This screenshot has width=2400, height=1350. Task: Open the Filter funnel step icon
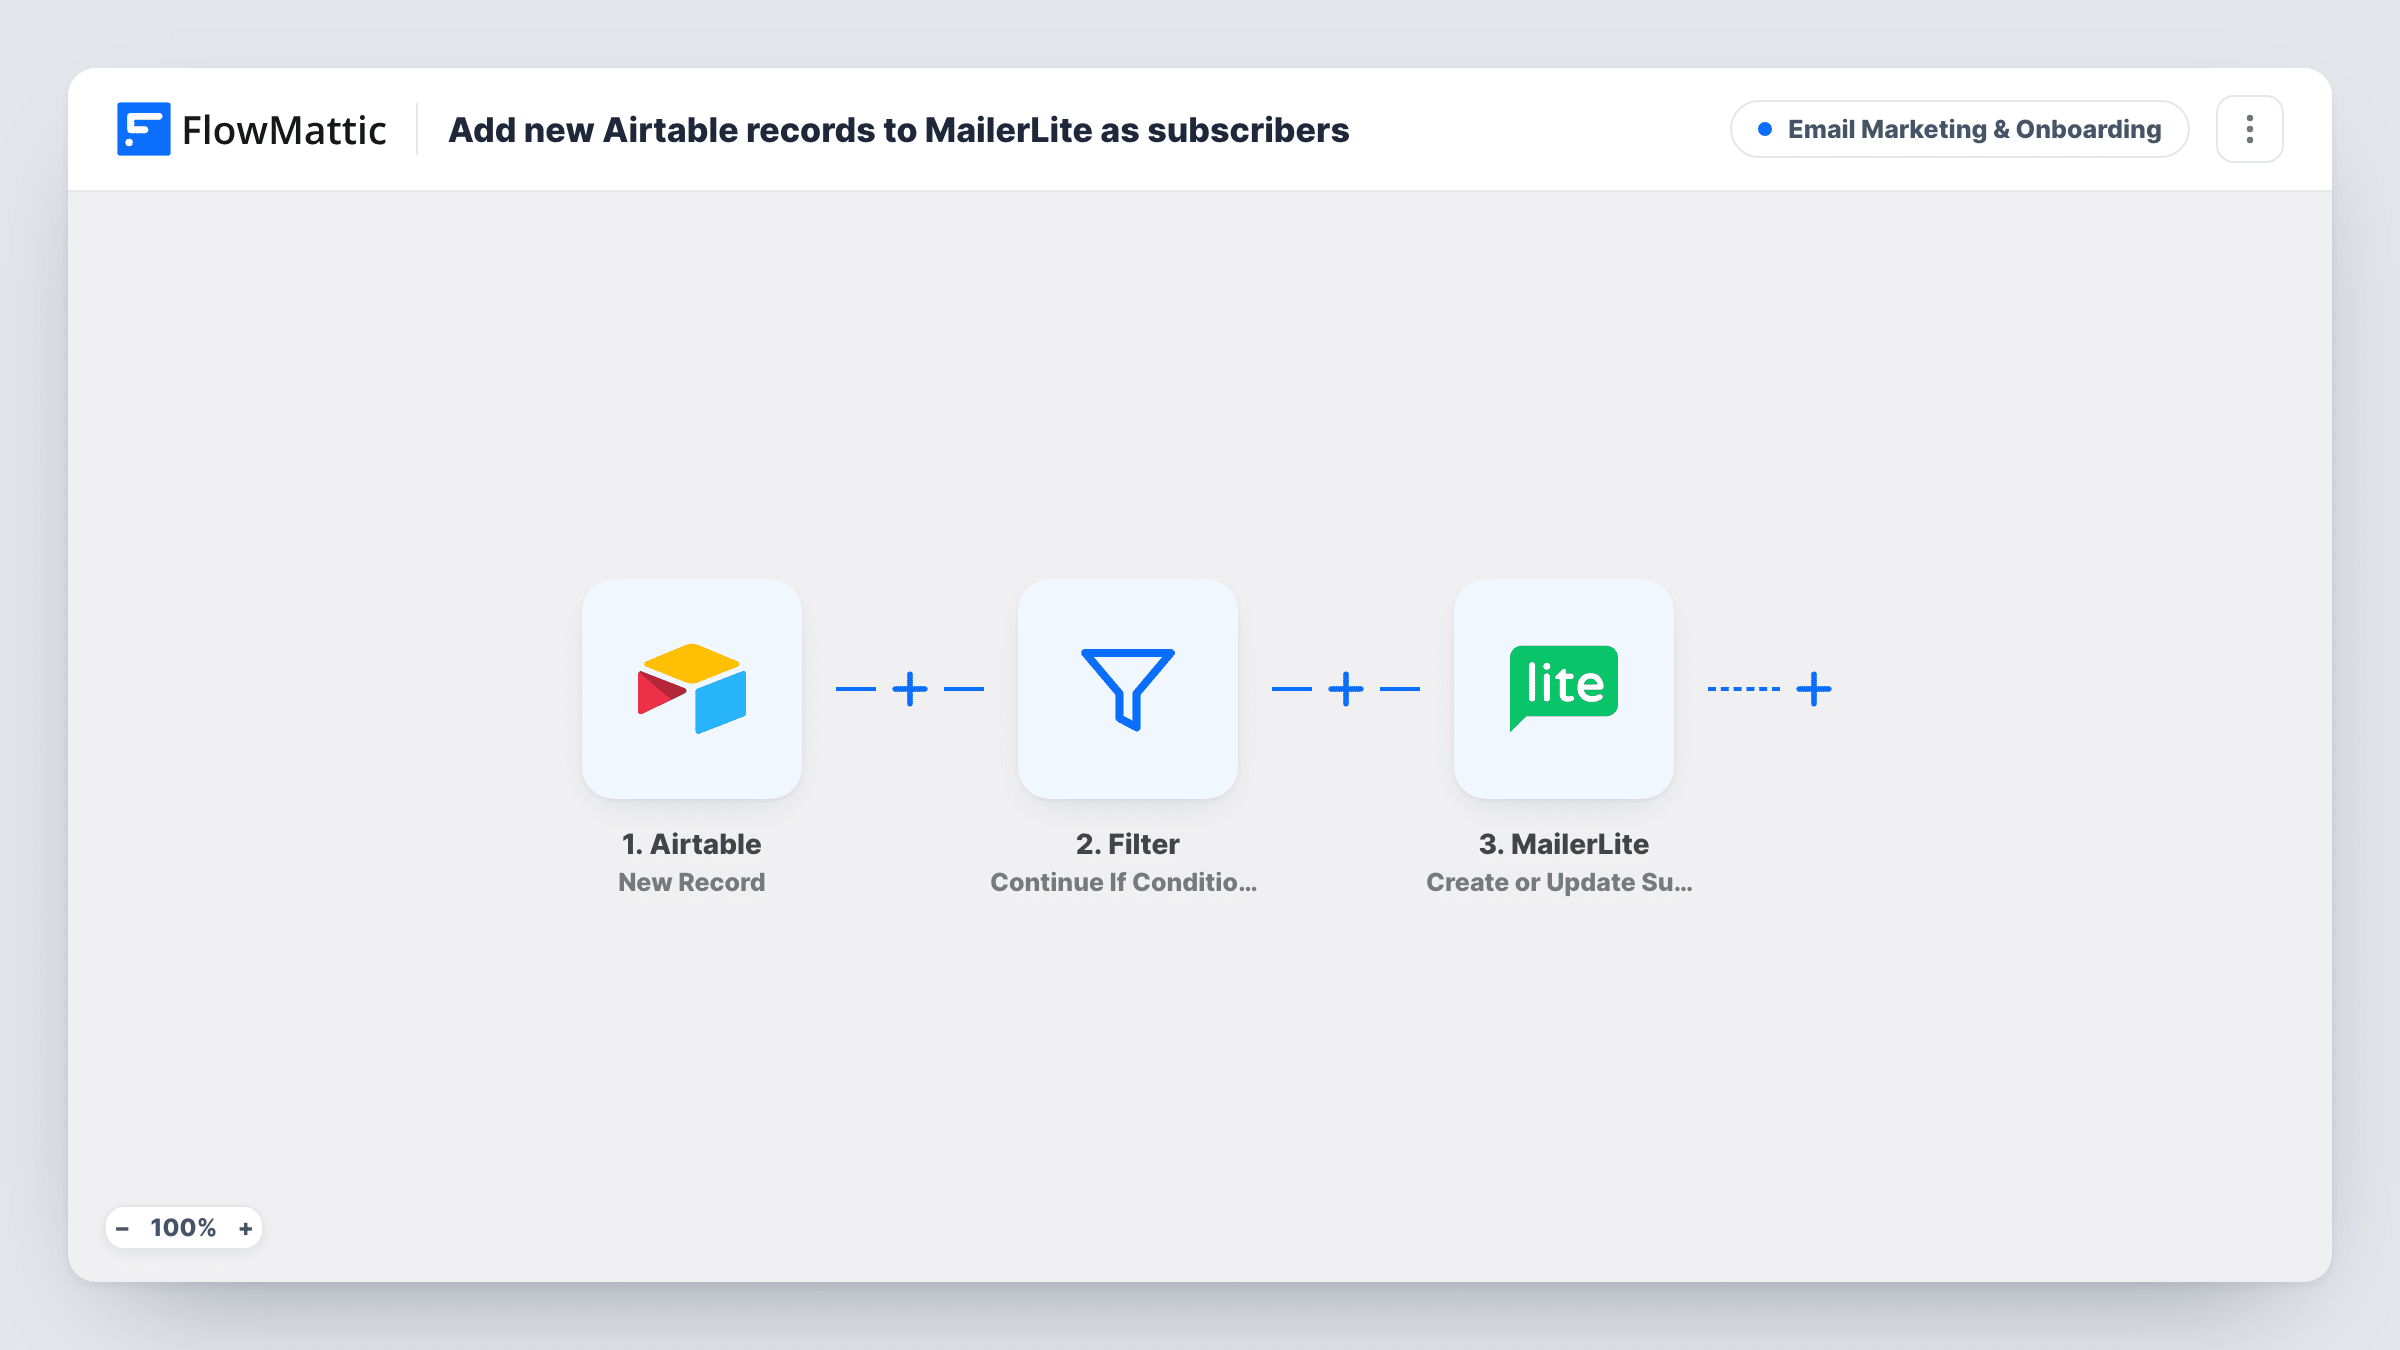pos(1128,689)
